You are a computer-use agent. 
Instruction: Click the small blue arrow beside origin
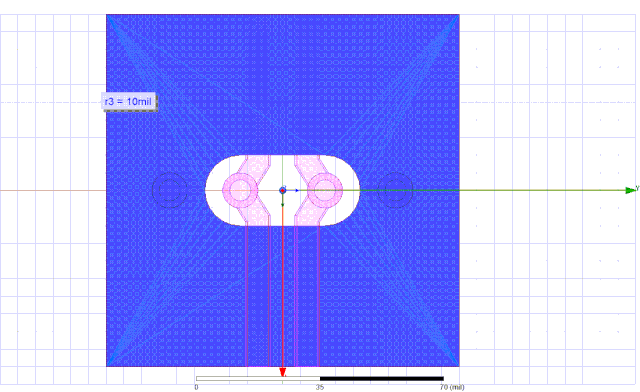(x=297, y=190)
